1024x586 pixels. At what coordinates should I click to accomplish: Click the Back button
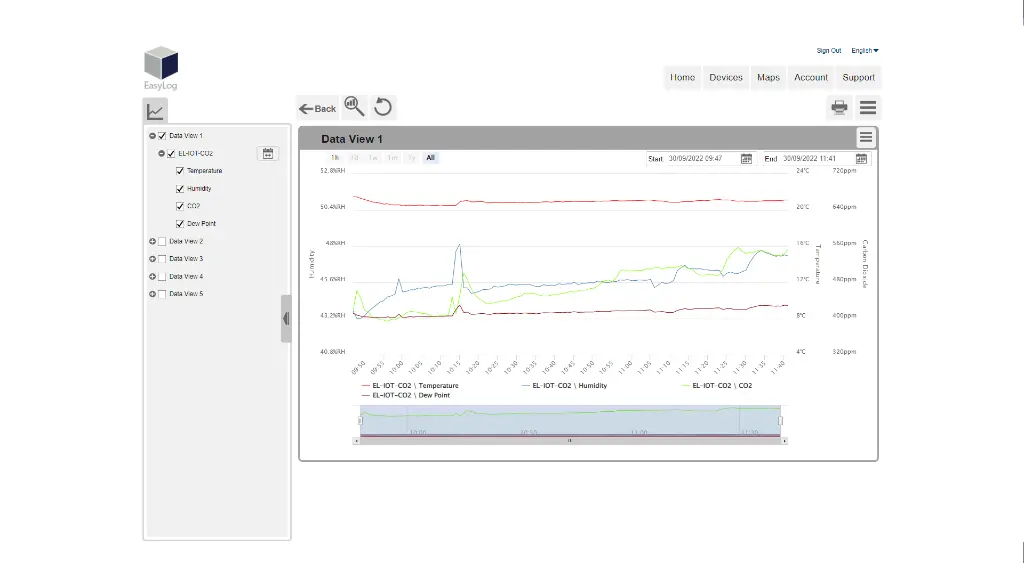point(317,108)
